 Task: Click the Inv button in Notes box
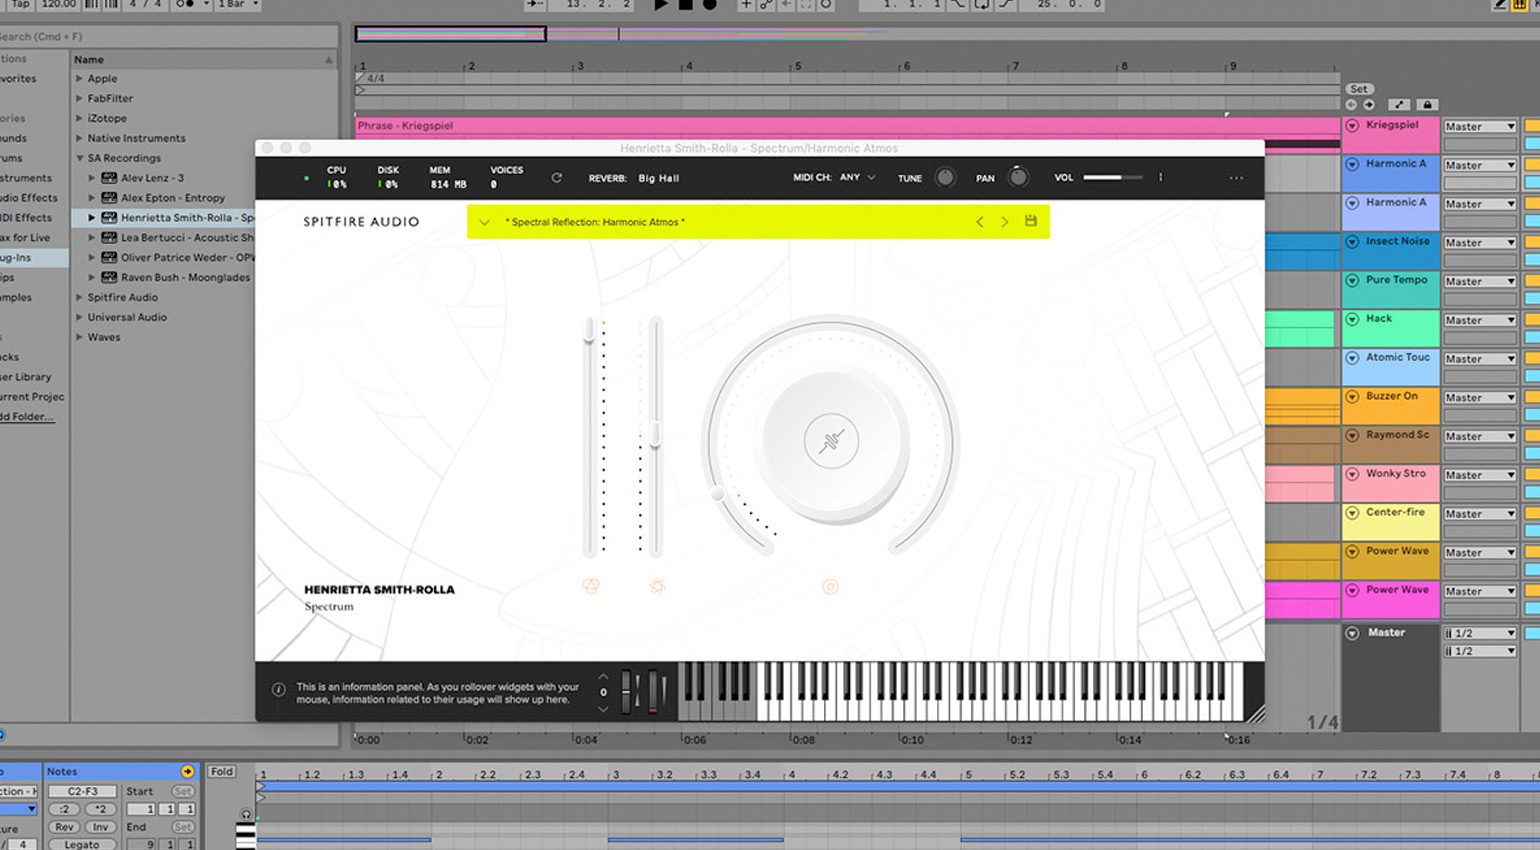click(100, 827)
